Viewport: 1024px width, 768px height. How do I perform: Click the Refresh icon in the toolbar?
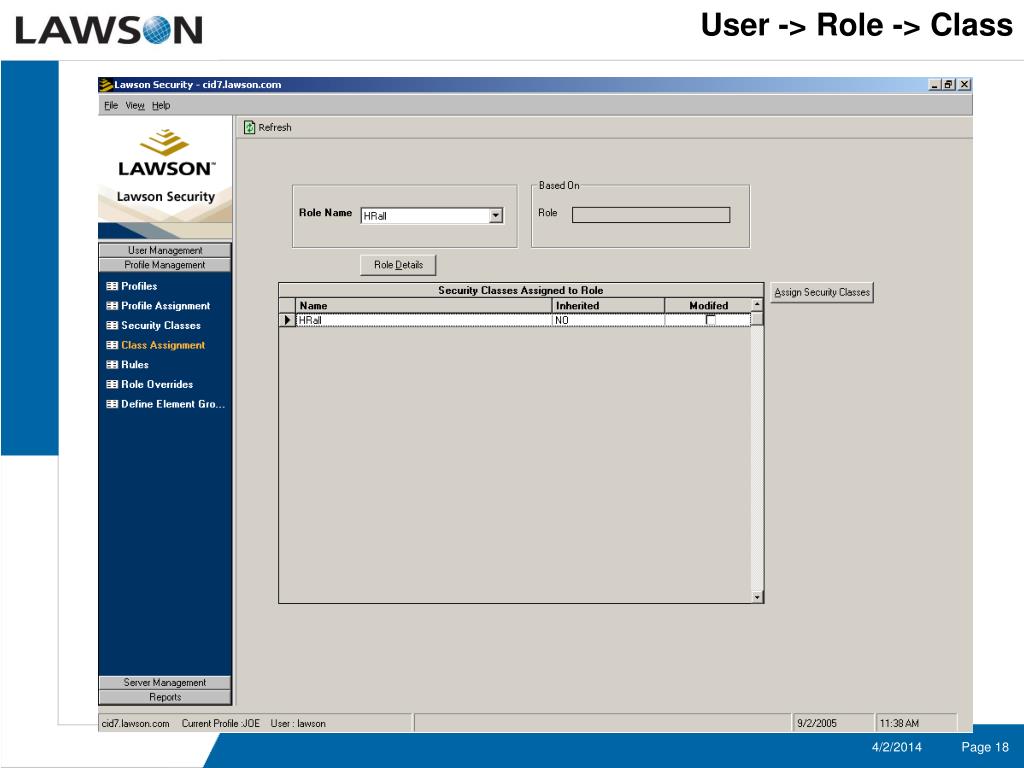(x=249, y=127)
